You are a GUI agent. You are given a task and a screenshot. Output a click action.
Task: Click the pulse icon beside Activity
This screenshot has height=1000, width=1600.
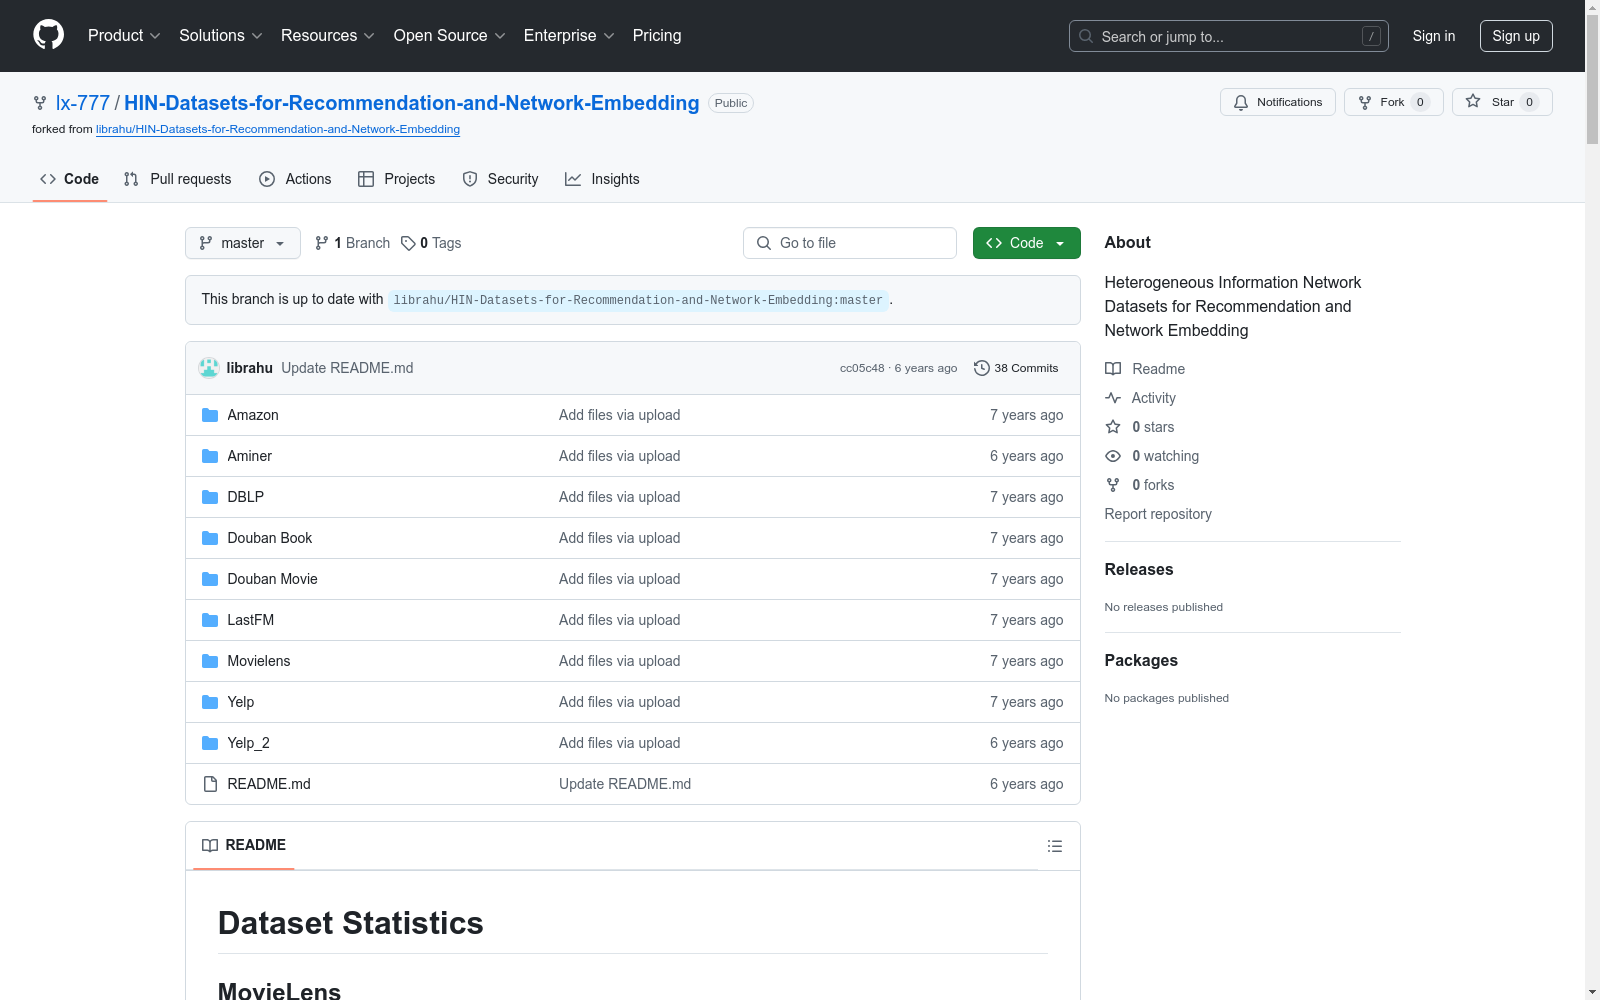pyautogui.click(x=1113, y=398)
